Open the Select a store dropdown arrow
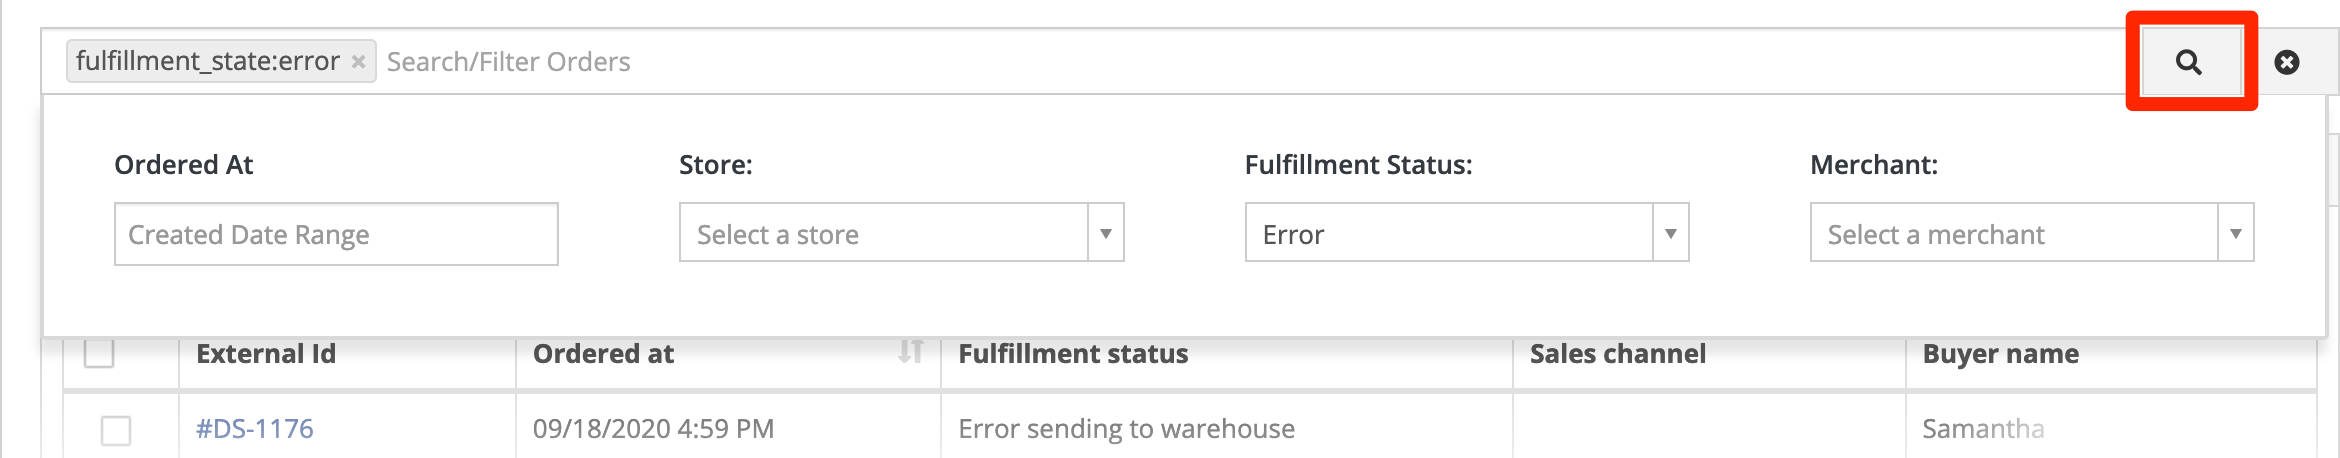The image size is (2340, 458). coord(1106,233)
